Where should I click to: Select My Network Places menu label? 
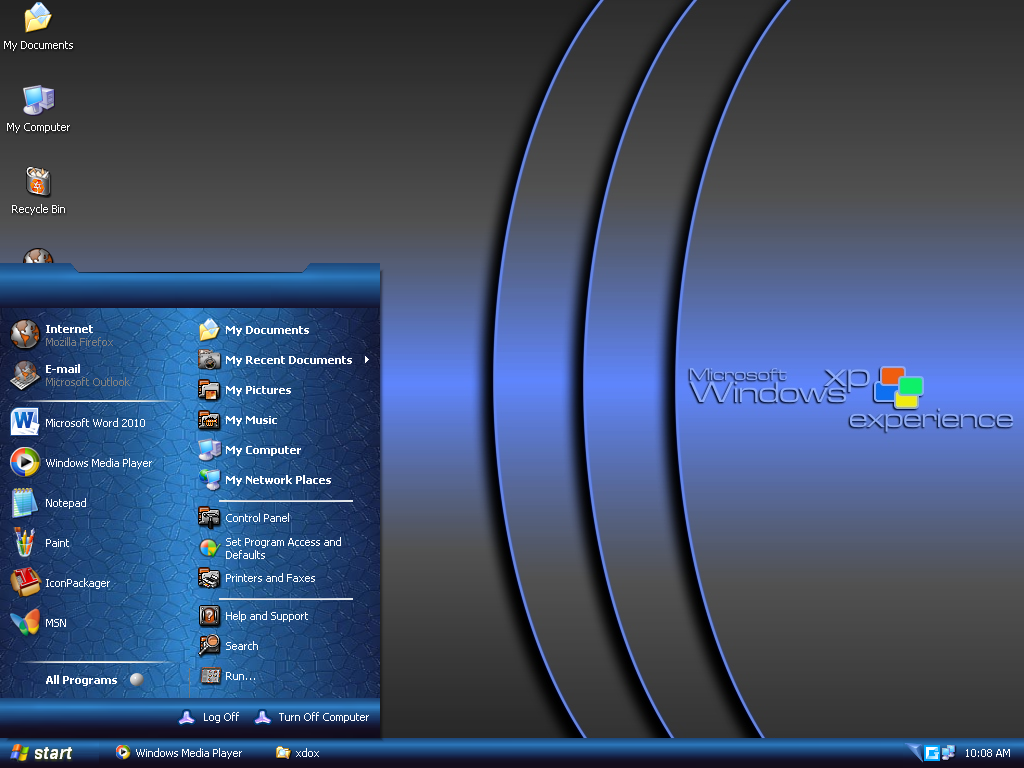pos(278,480)
